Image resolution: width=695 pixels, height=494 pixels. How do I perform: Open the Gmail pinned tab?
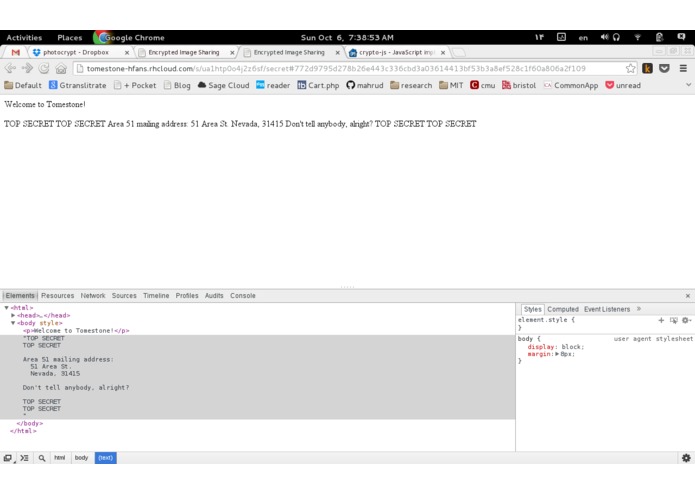tap(16, 52)
